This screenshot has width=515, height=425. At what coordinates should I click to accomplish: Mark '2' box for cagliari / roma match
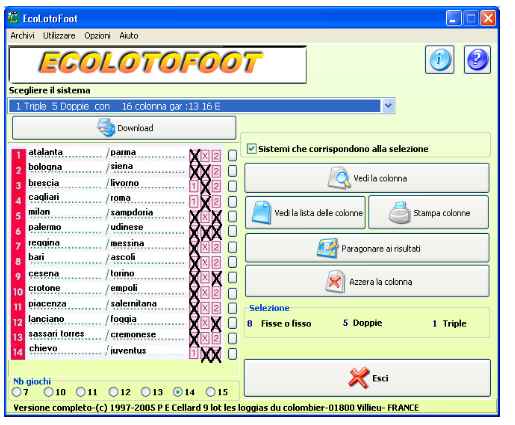tap(216, 202)
